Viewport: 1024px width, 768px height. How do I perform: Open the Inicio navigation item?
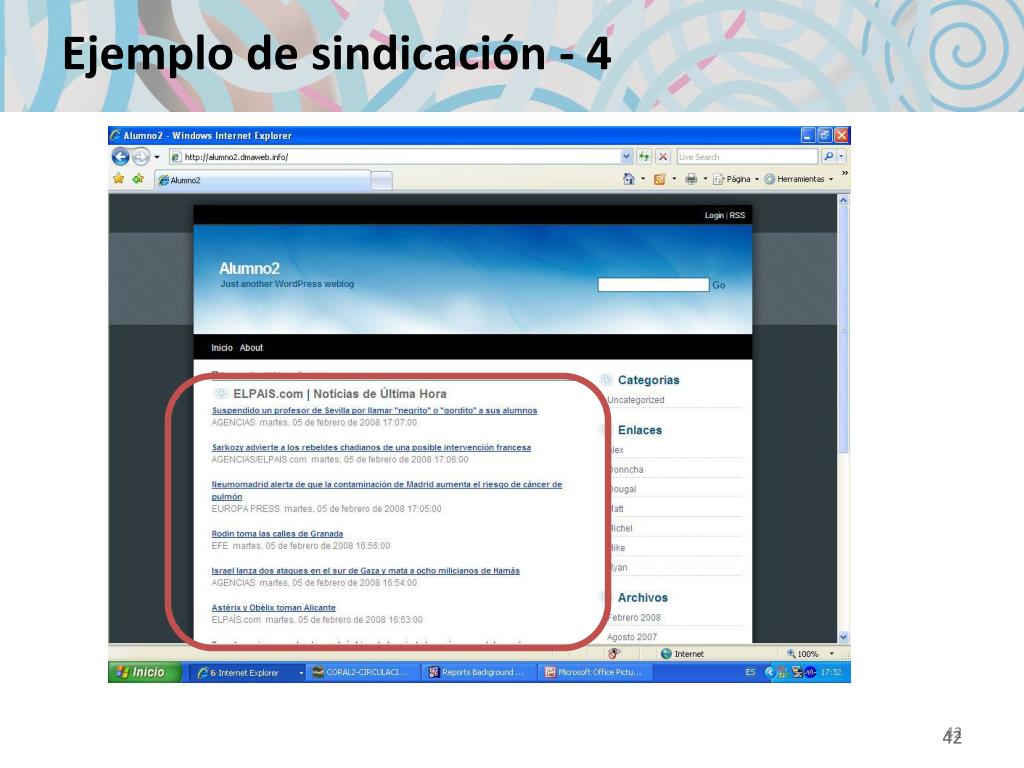[222, 348]
